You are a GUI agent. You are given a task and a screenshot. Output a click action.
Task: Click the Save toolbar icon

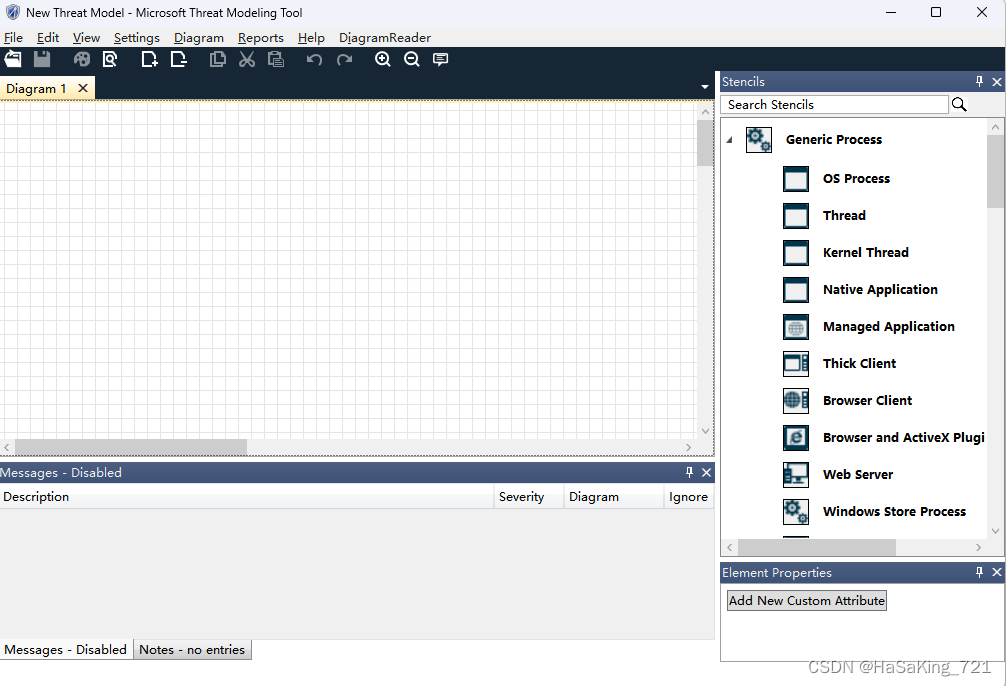click(42, 60)
